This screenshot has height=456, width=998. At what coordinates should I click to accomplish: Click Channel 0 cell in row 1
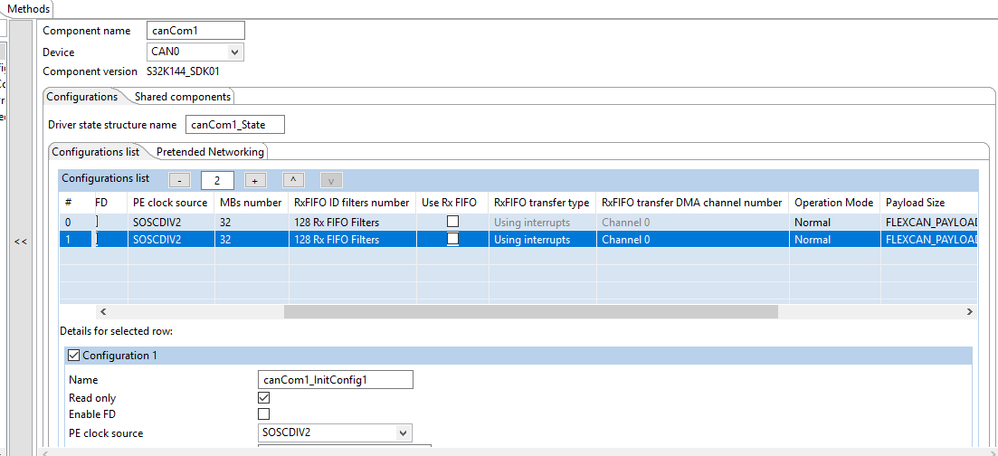tap(692, 239)
